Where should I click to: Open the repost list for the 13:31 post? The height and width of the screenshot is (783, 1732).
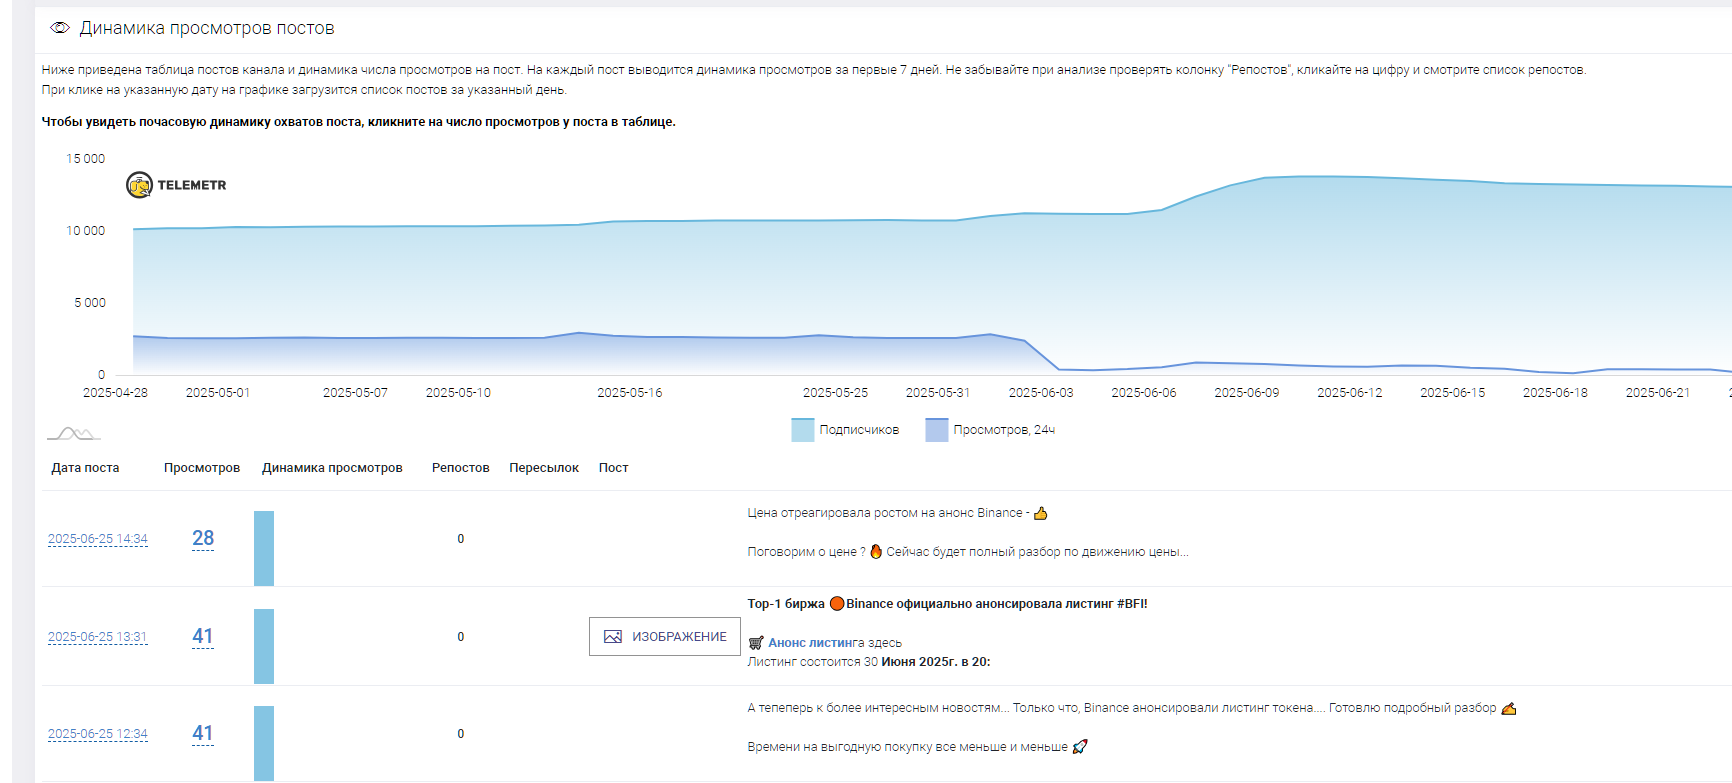(461, 637)
